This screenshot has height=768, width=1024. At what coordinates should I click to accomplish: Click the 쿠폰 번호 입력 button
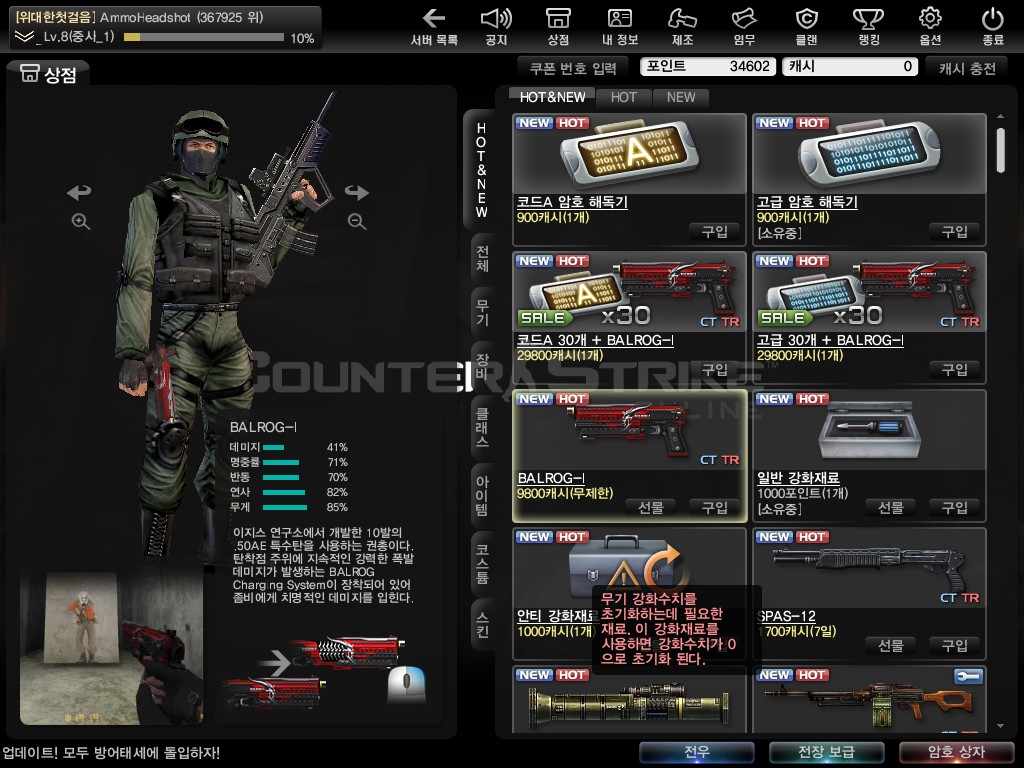(x=573, y=68)
